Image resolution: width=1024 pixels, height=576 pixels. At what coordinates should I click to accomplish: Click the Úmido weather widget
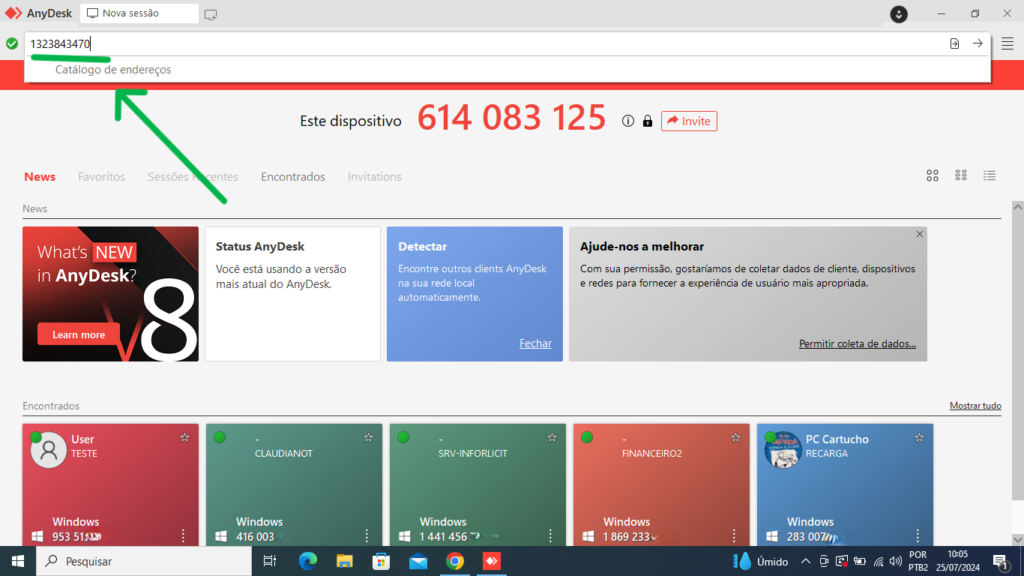pos(760,562)
